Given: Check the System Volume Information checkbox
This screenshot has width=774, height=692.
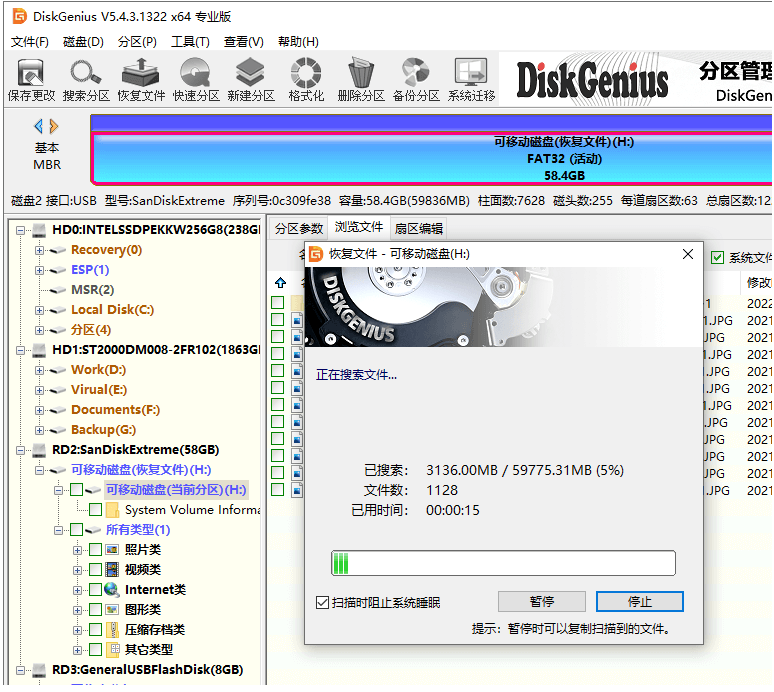Looking at the screenshot, I should (95, 509).
